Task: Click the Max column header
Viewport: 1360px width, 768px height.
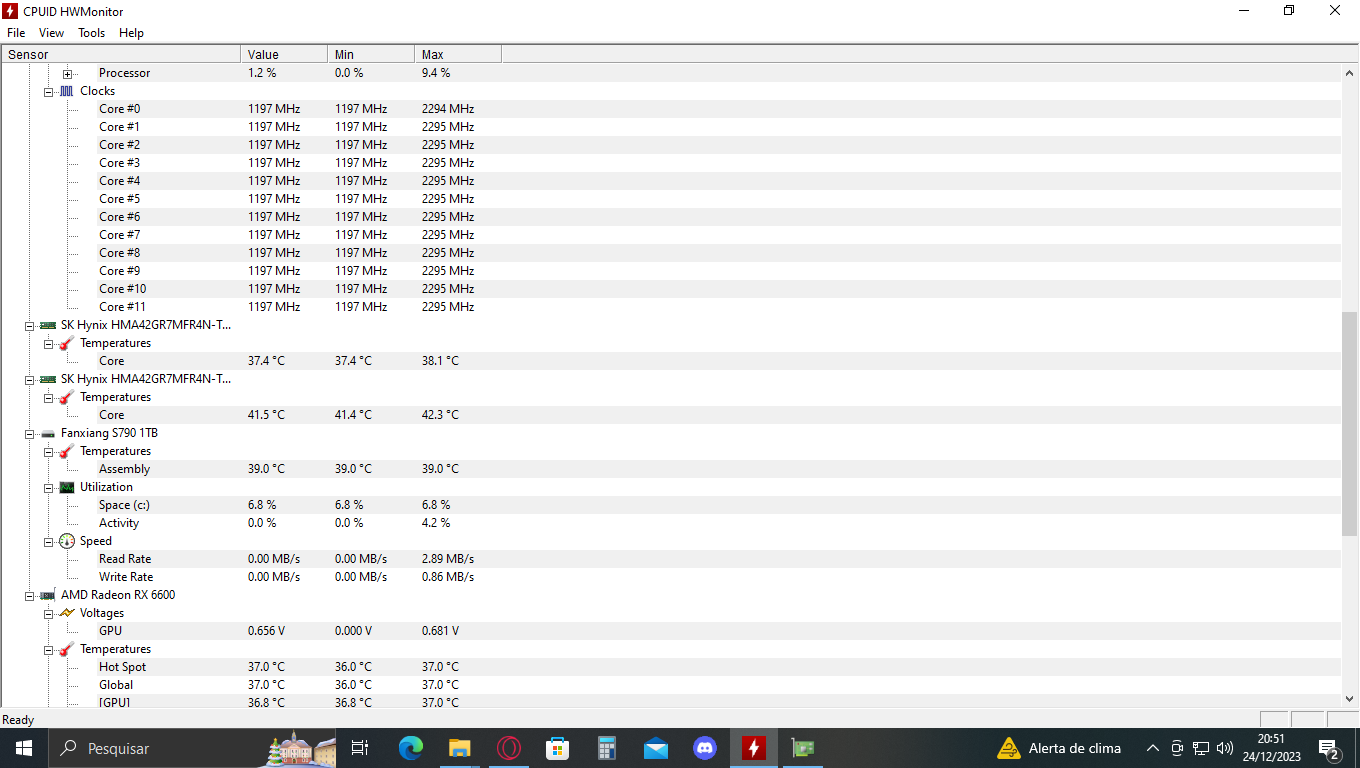Action: pos(458,54)
